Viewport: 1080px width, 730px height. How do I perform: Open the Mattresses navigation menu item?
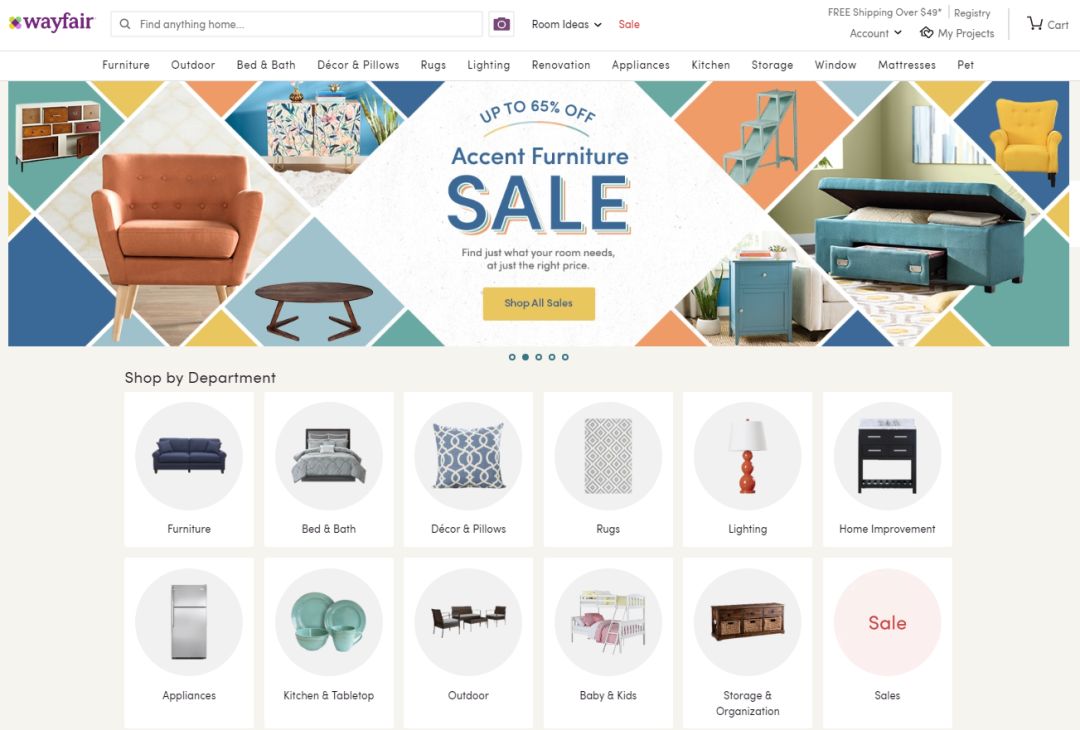pos(906,65)
